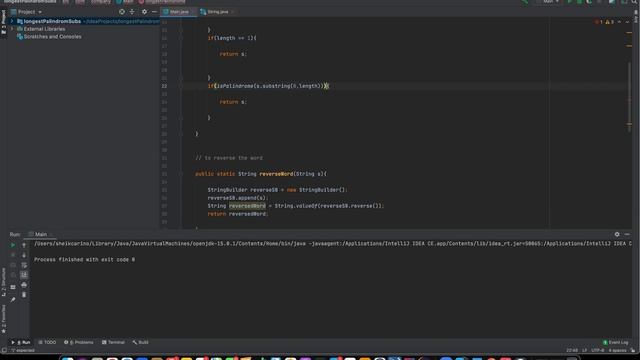
Task: Switch to the Main.java editor tab
Action: tap(179, 12)
